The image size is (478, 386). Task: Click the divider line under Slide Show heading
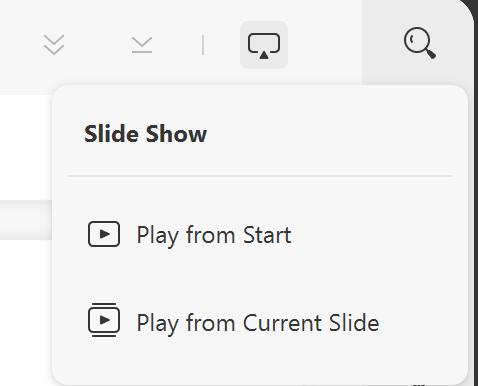coord(260,175)
